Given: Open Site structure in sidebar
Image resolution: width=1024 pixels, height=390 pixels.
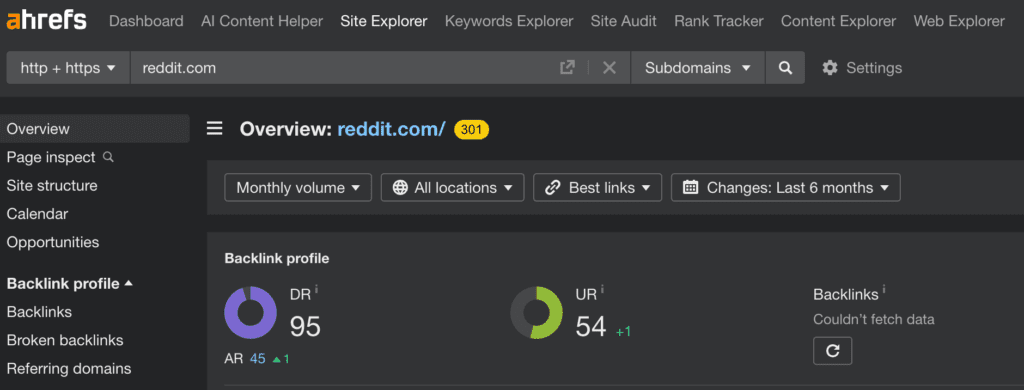Looking at the screenshot, I should pos(52,186).
